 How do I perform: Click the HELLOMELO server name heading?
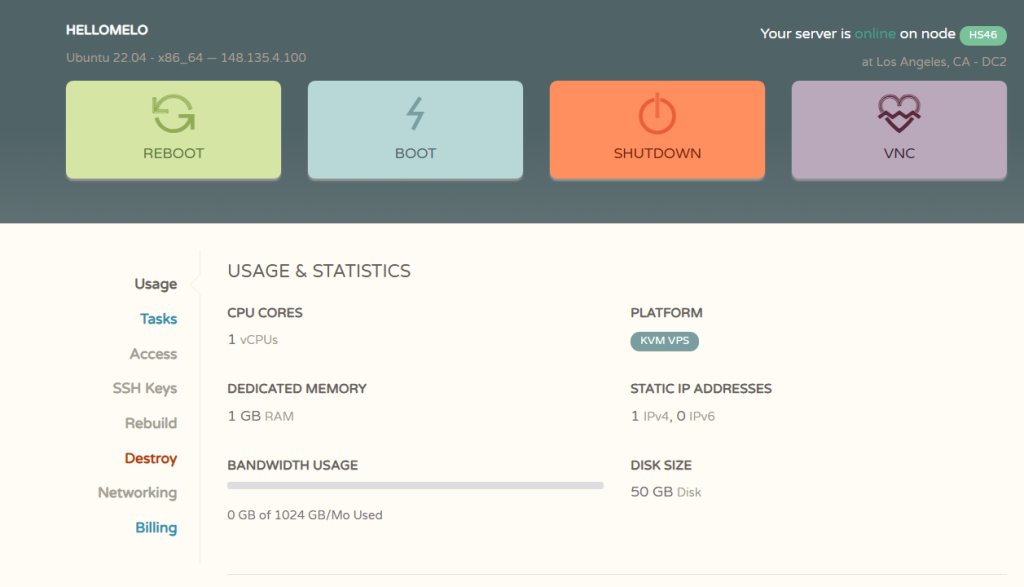pyautogui.click(x=107, y=30)
